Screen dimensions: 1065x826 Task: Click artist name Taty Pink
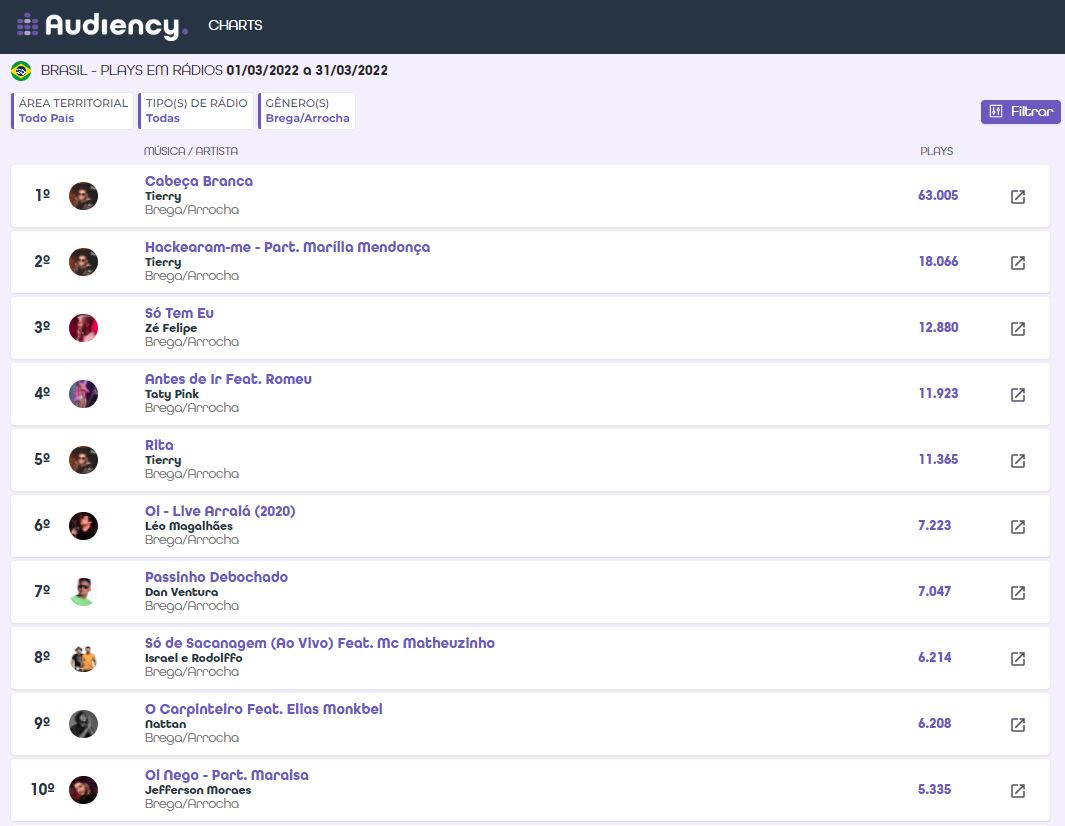point(172,394)
